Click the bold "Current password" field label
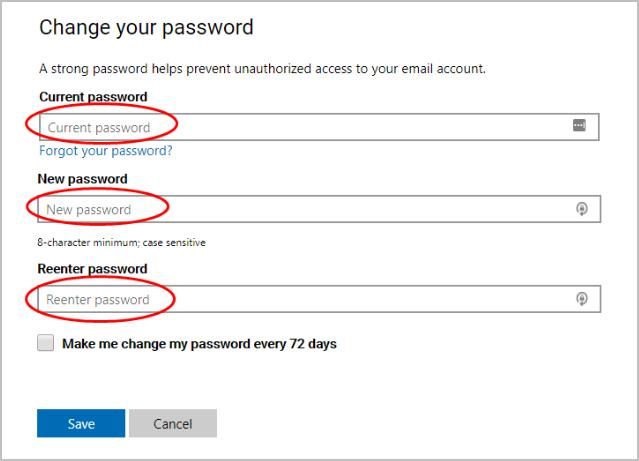639x461 pixels. pyautogui.click(x=93, y=97)
